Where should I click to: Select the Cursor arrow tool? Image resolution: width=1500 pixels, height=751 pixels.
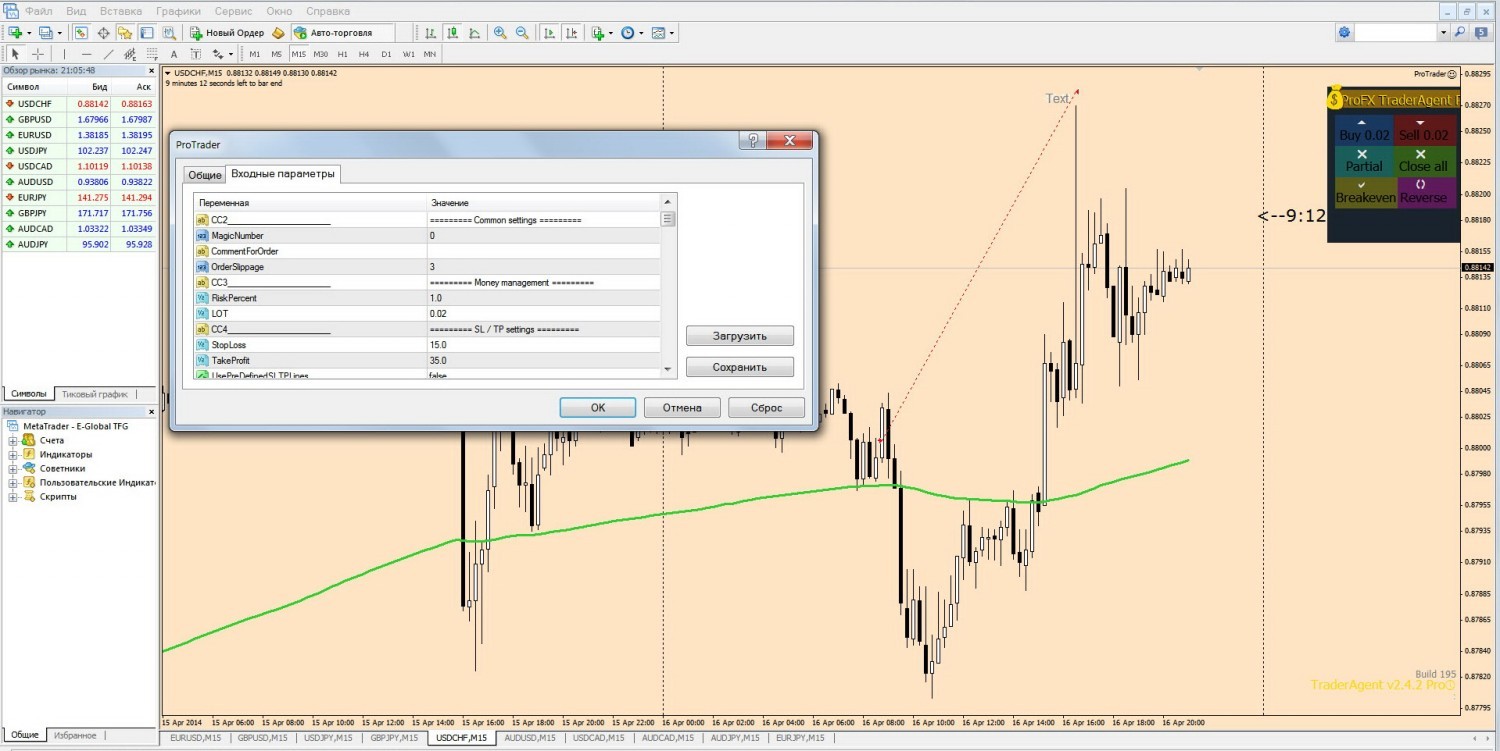pos(15,54)
